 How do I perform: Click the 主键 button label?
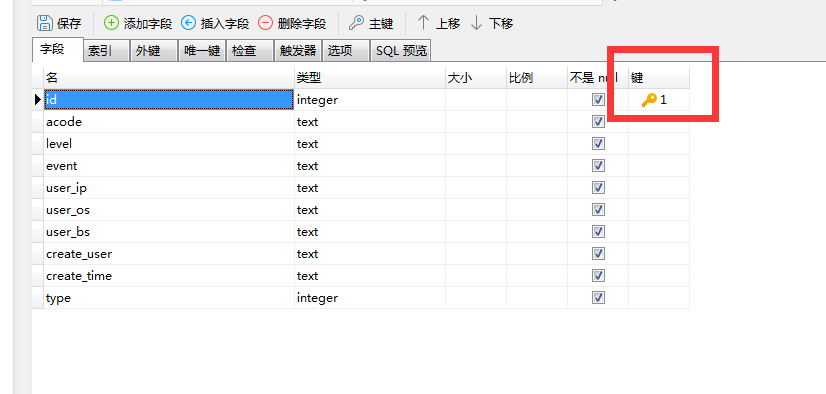(381, 24)
